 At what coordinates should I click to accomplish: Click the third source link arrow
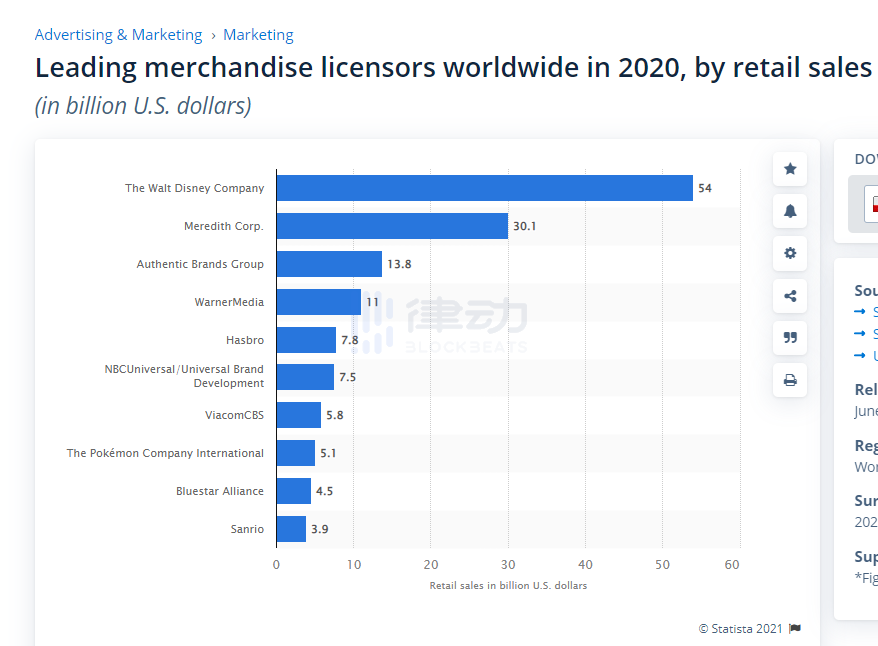click(x=861, y=356)
